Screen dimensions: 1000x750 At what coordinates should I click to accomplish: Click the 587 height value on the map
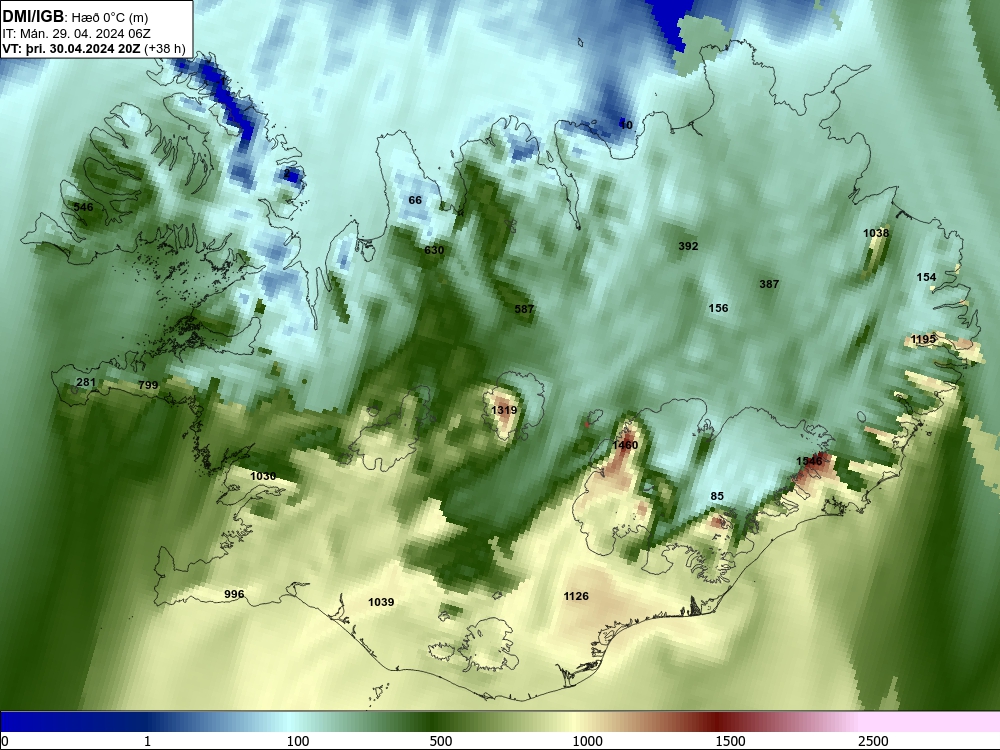524,309
